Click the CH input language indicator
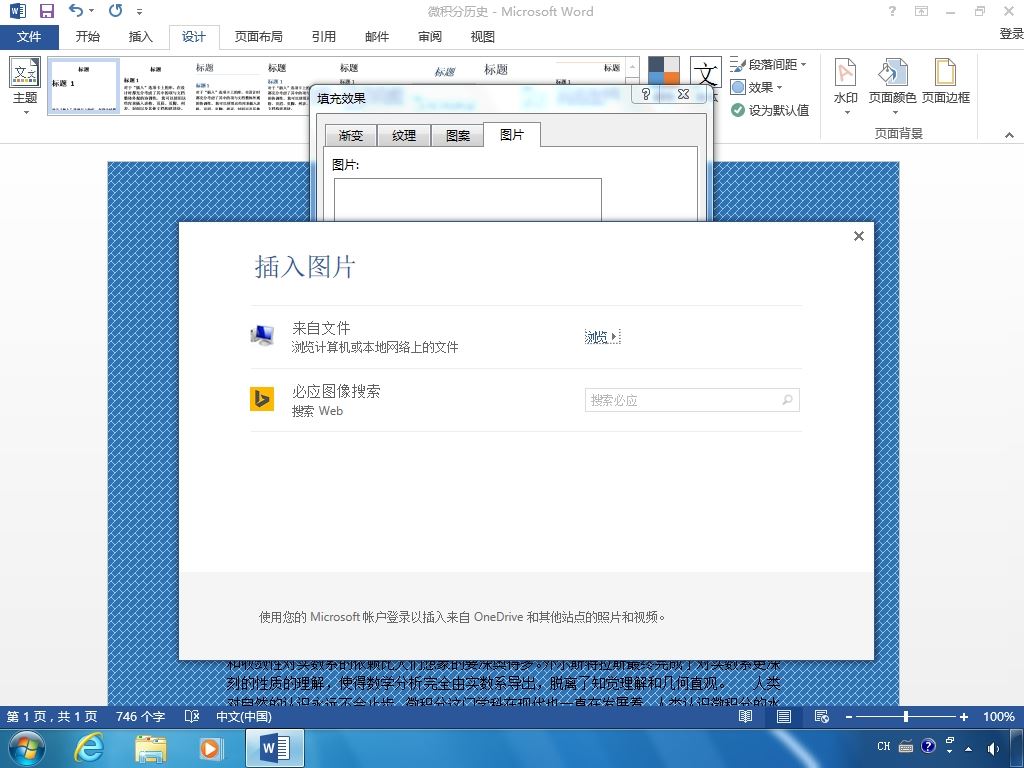1024x768 pixels. (884, 746)
